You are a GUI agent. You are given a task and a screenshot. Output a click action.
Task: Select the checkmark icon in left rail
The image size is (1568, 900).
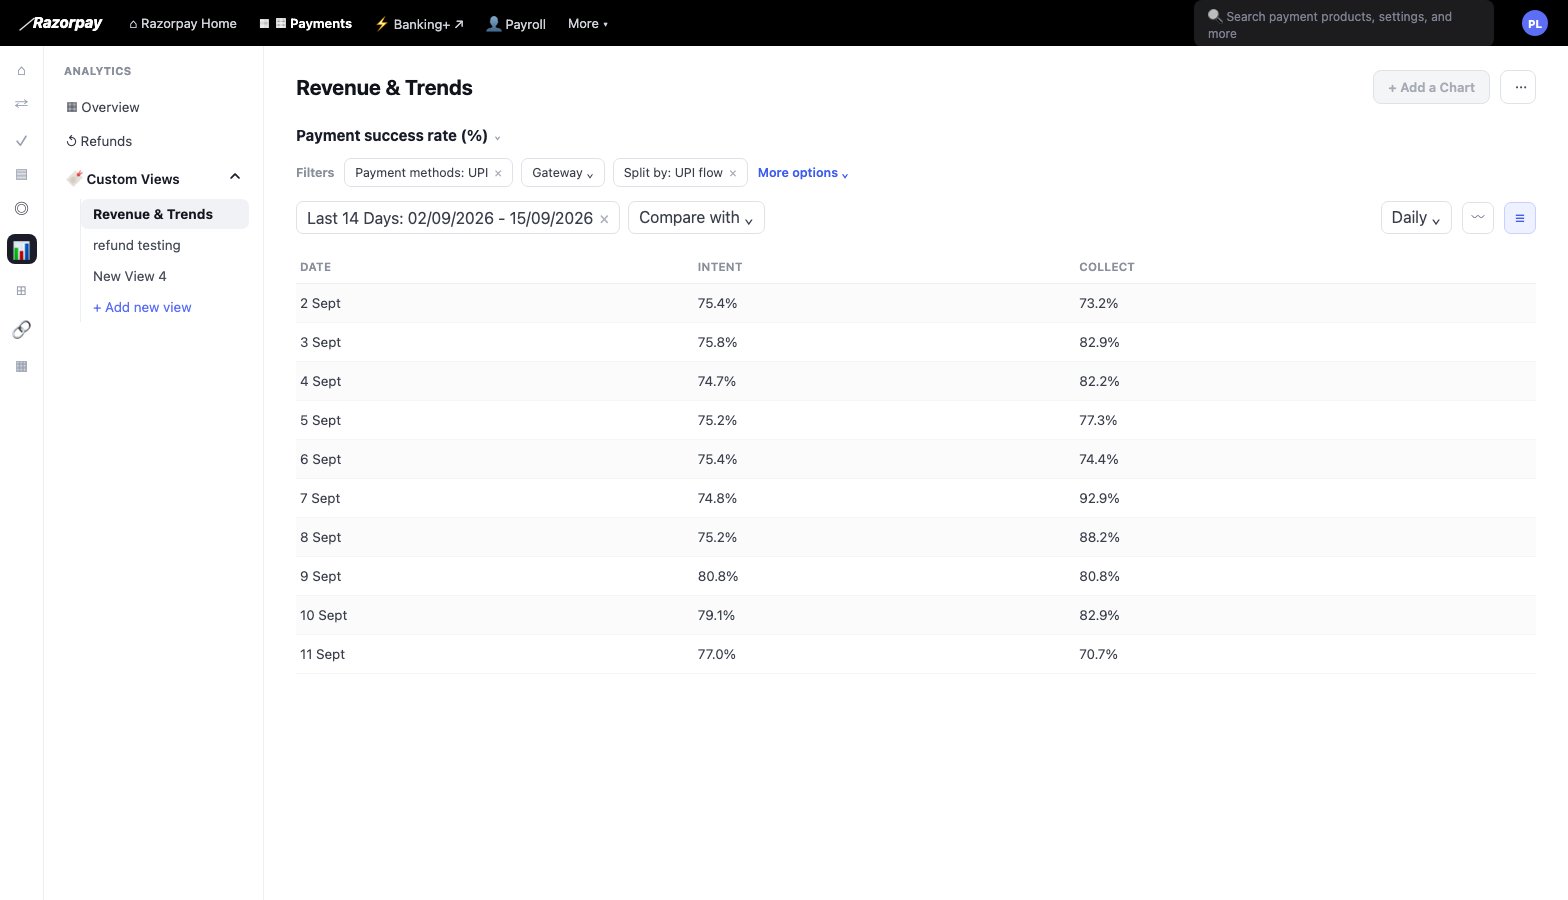click(22, 141)
